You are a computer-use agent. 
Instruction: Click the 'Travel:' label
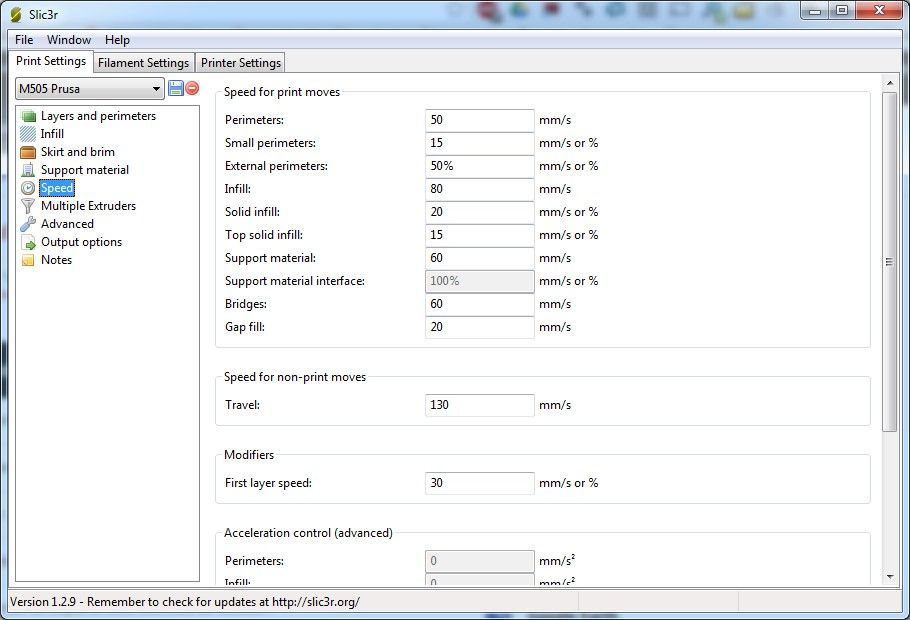242,405
